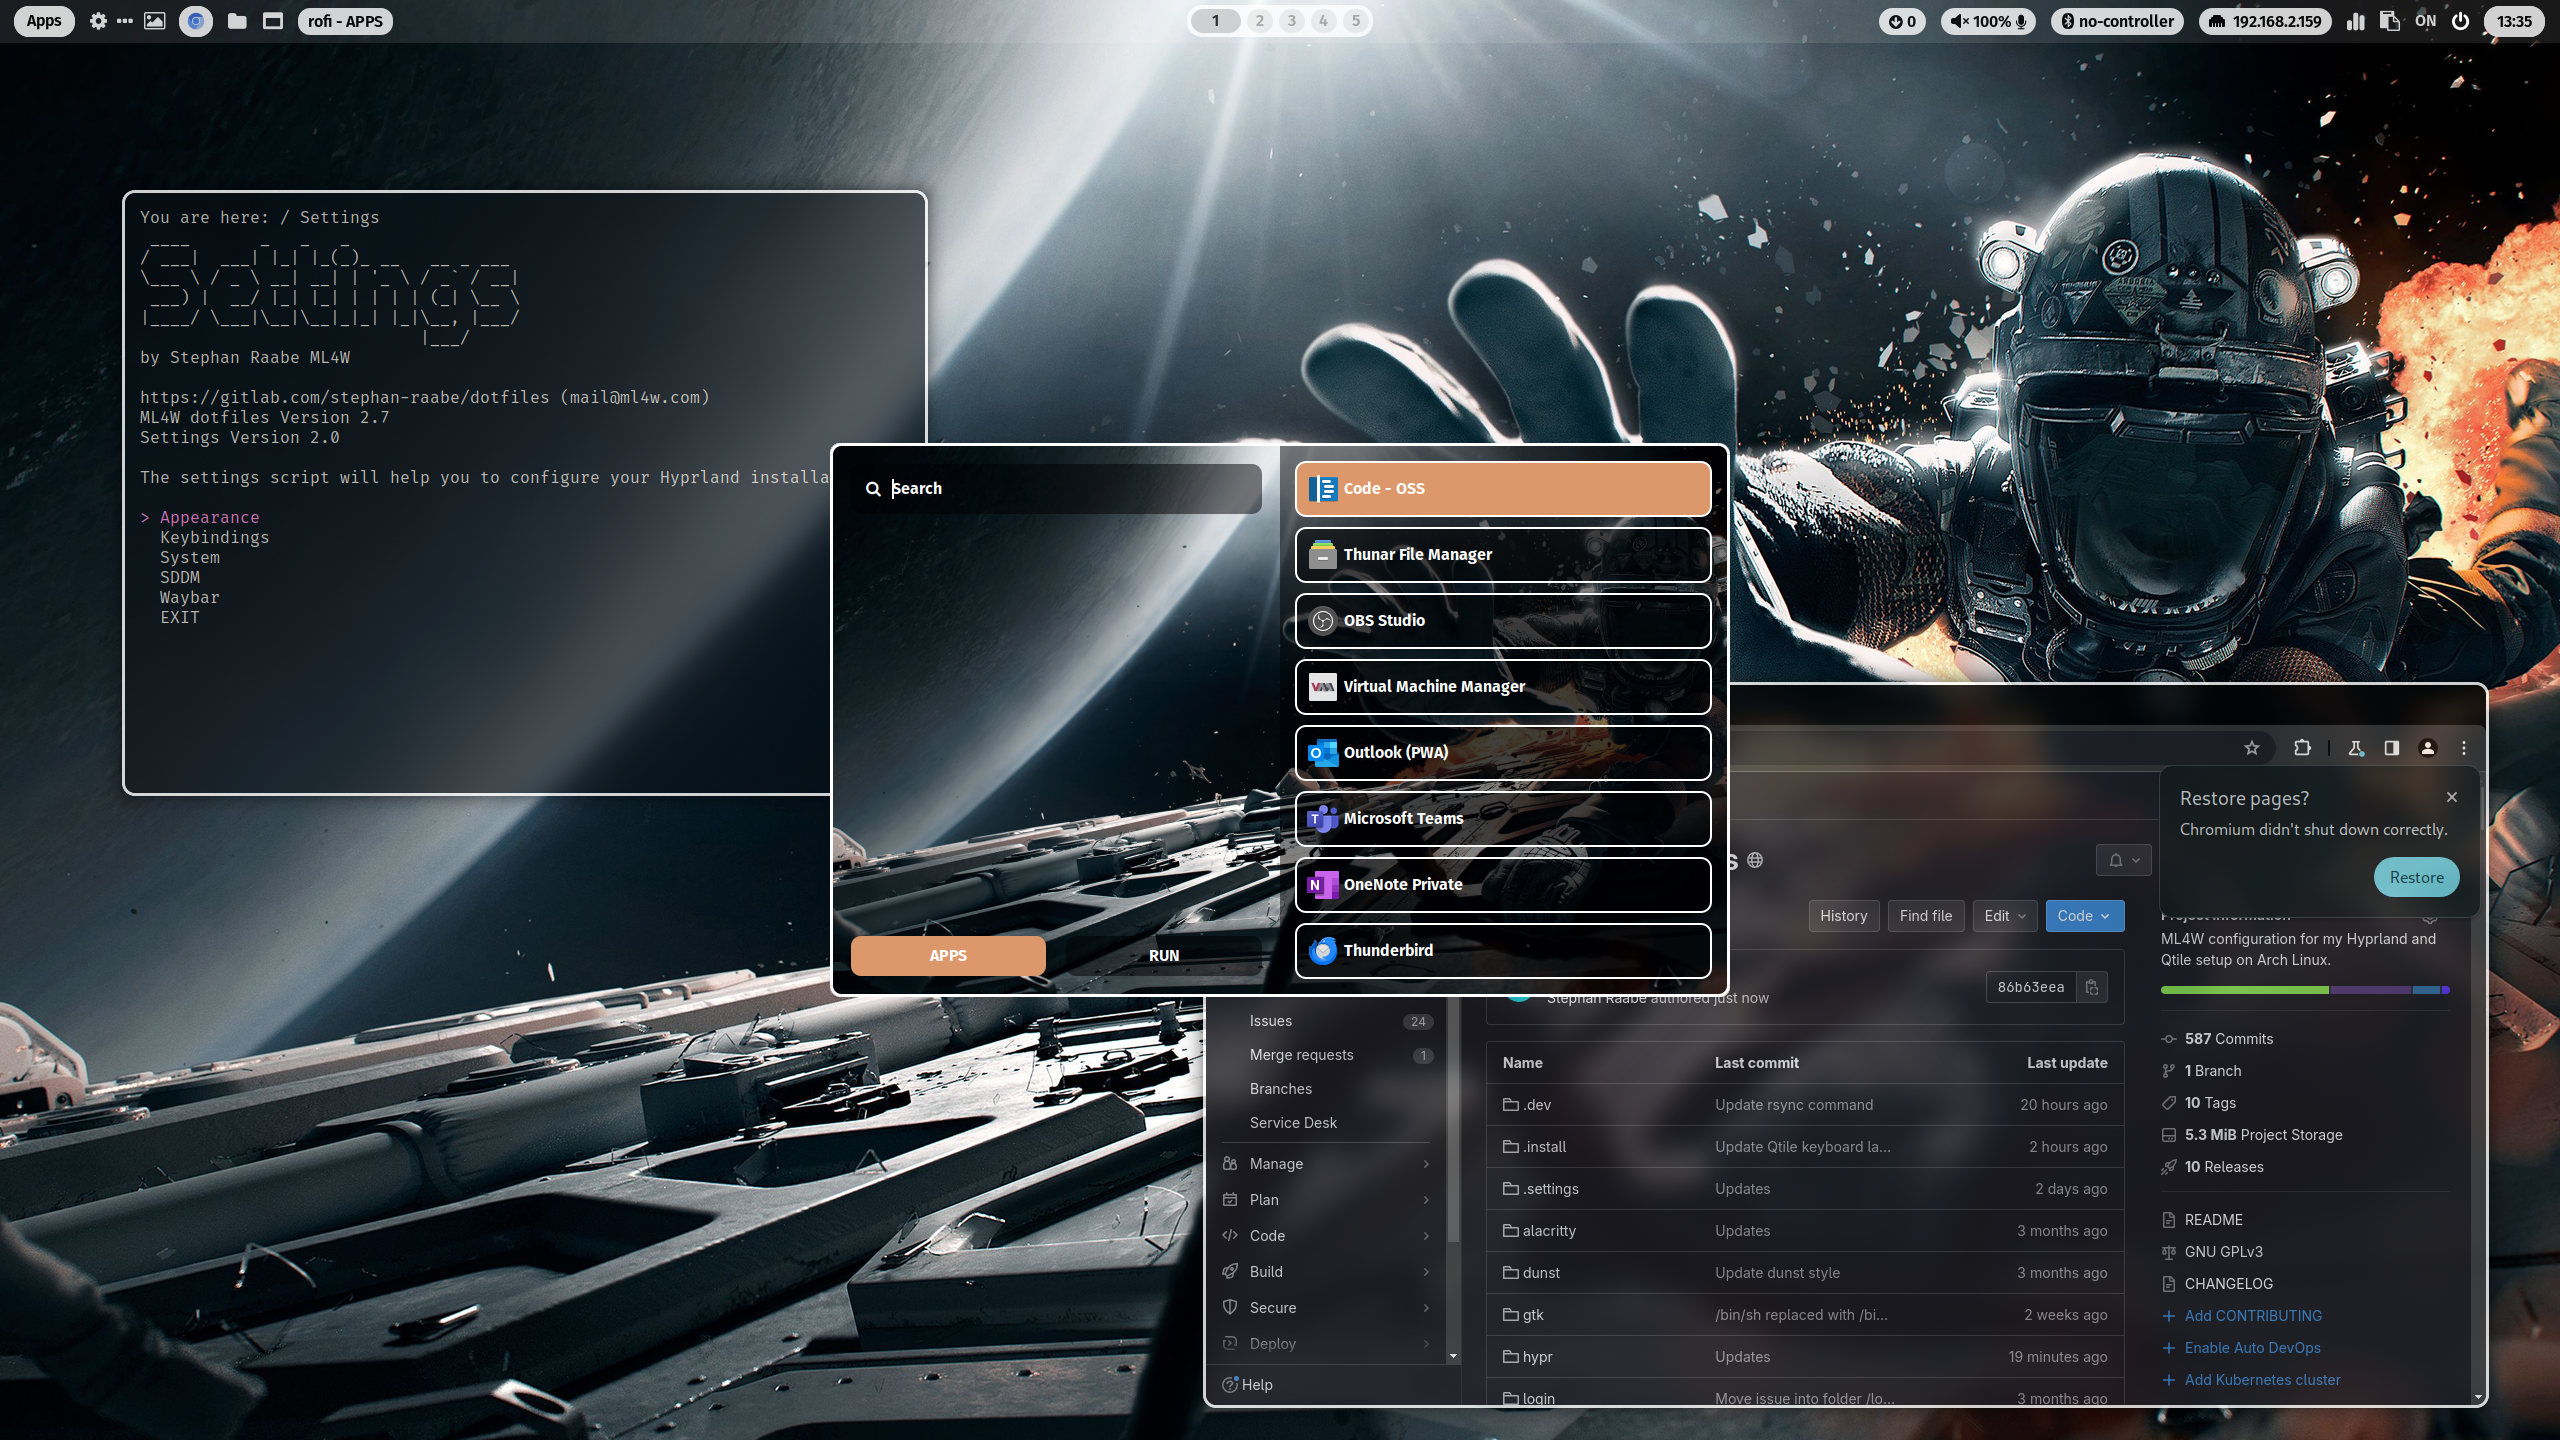Click the power icon in the waybar
2560x1440 pixels.
coord(2461,21)
